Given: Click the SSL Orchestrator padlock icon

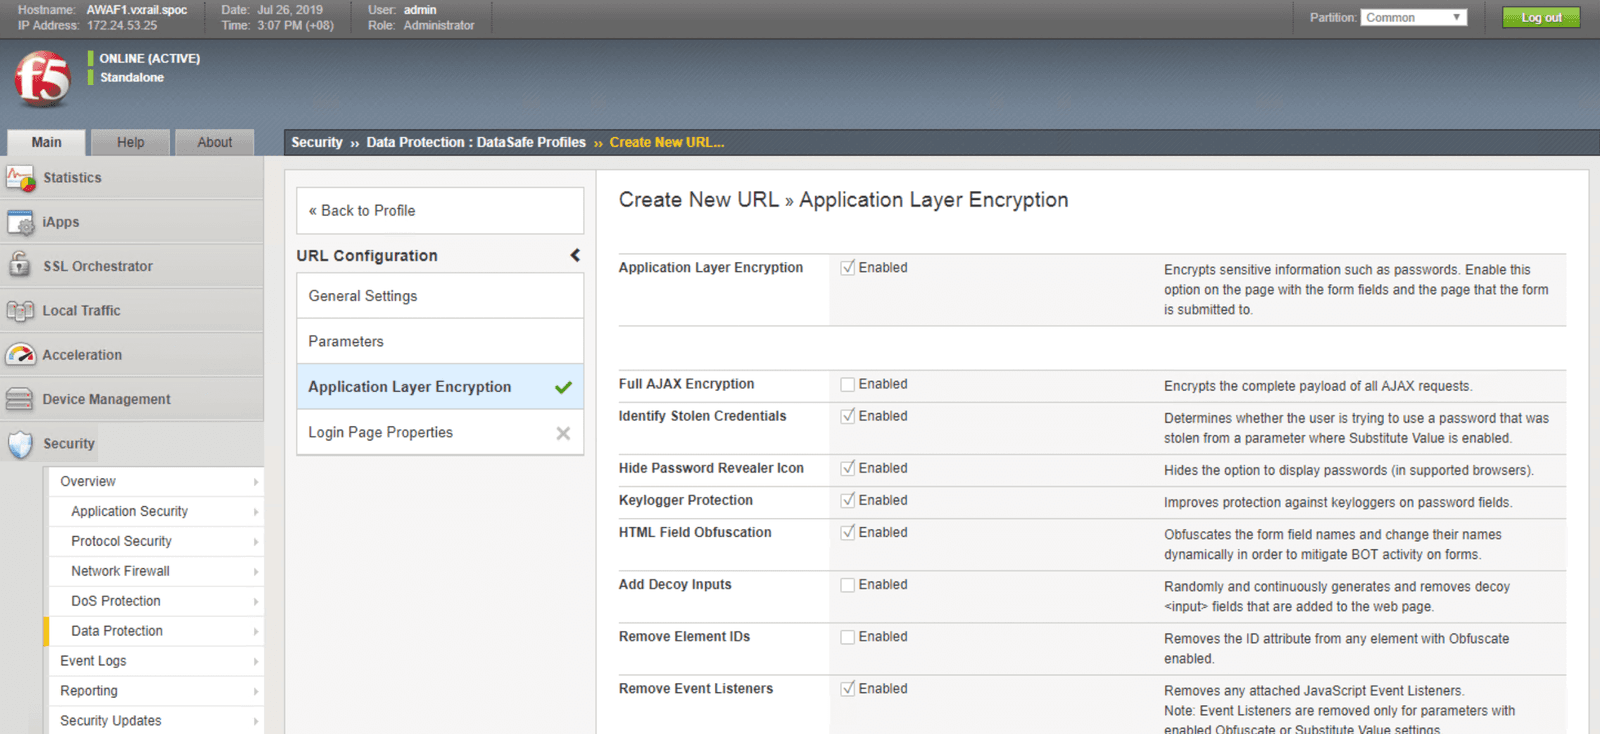Looking at the screenshot, I should point(20,265).
